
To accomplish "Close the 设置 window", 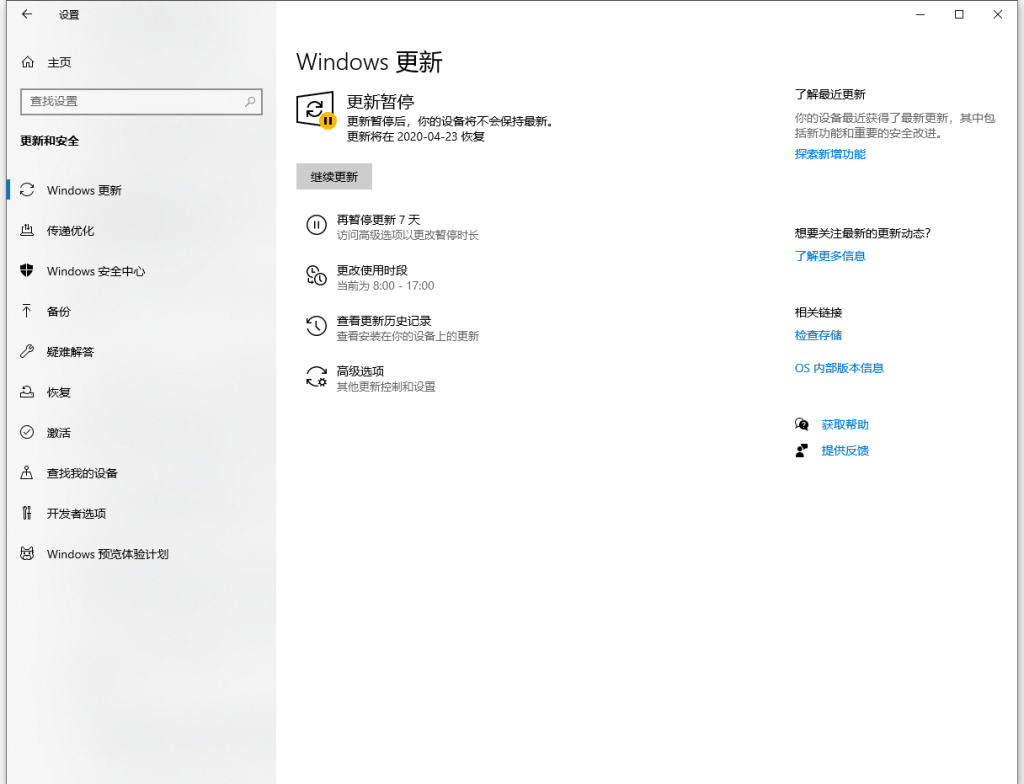I will pos(997,14).
